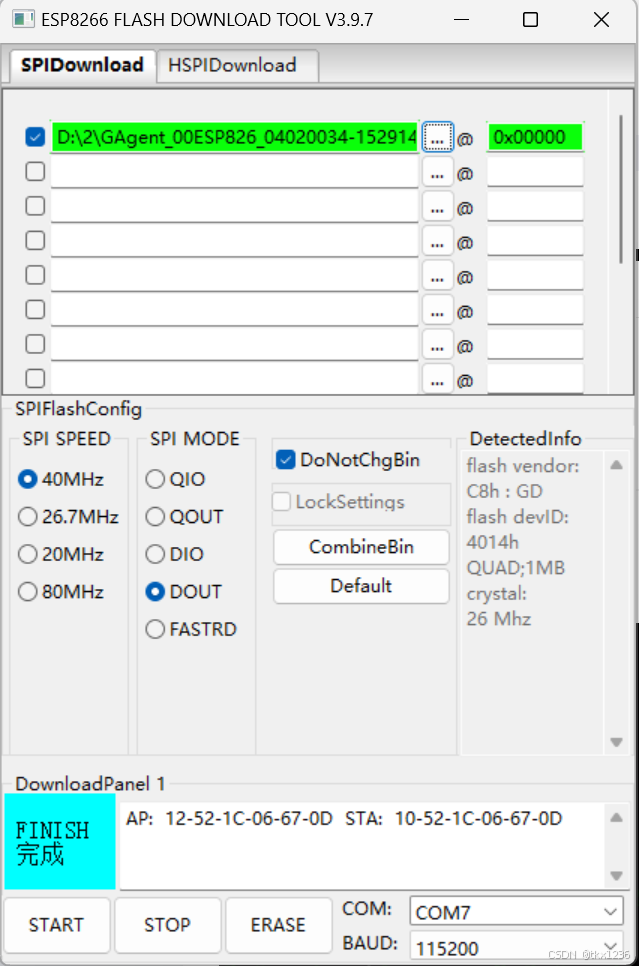
Task: Click the STOP button
Action: coord(167,925)
